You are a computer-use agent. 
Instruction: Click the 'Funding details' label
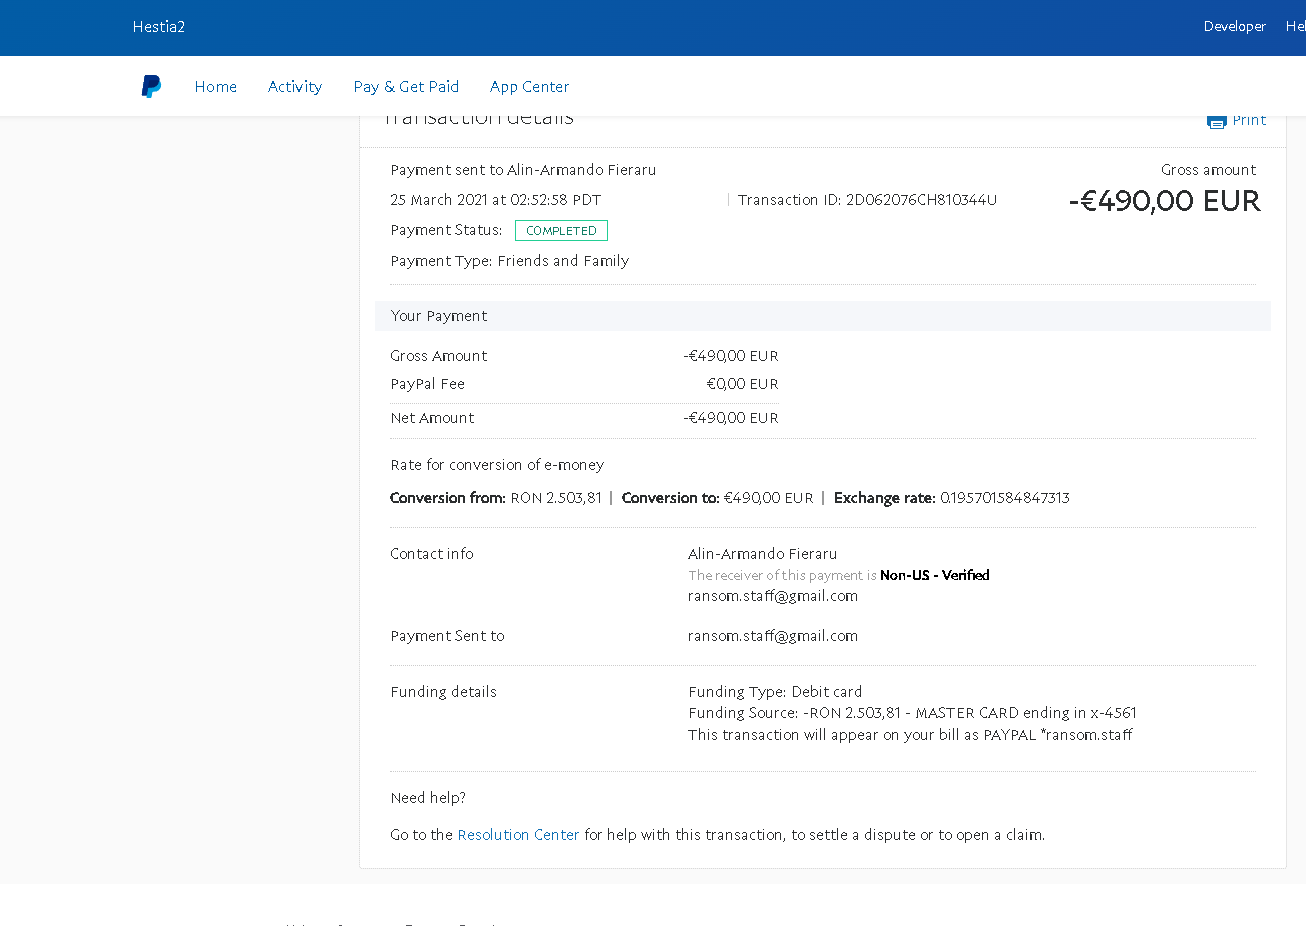(443, 692)
